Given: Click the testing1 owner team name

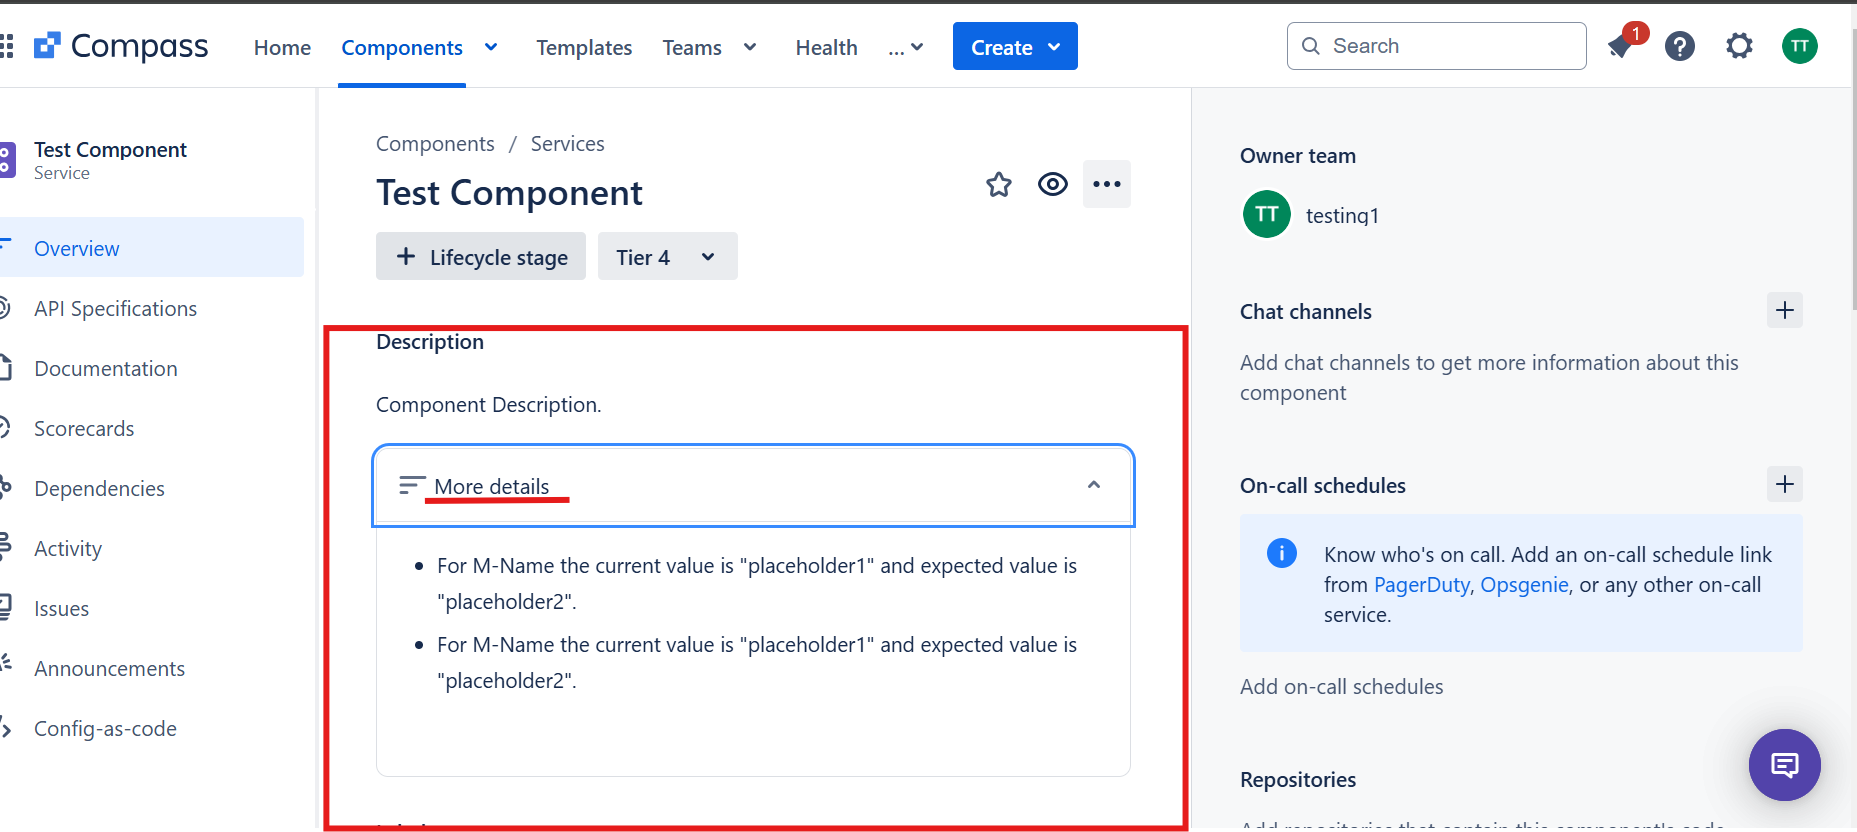Looking at the screenshot, I should (1342, 215).
